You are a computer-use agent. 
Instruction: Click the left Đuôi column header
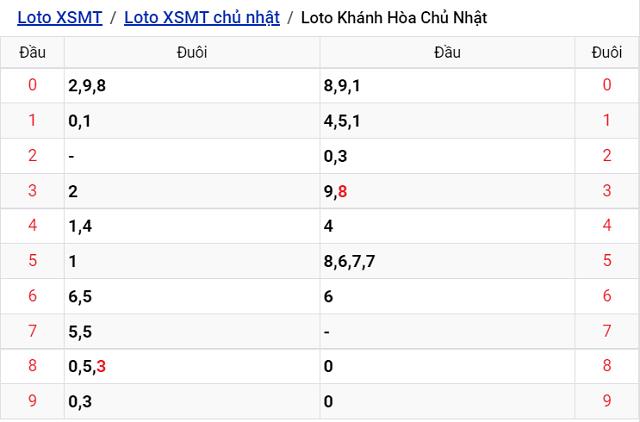point(191,53)
